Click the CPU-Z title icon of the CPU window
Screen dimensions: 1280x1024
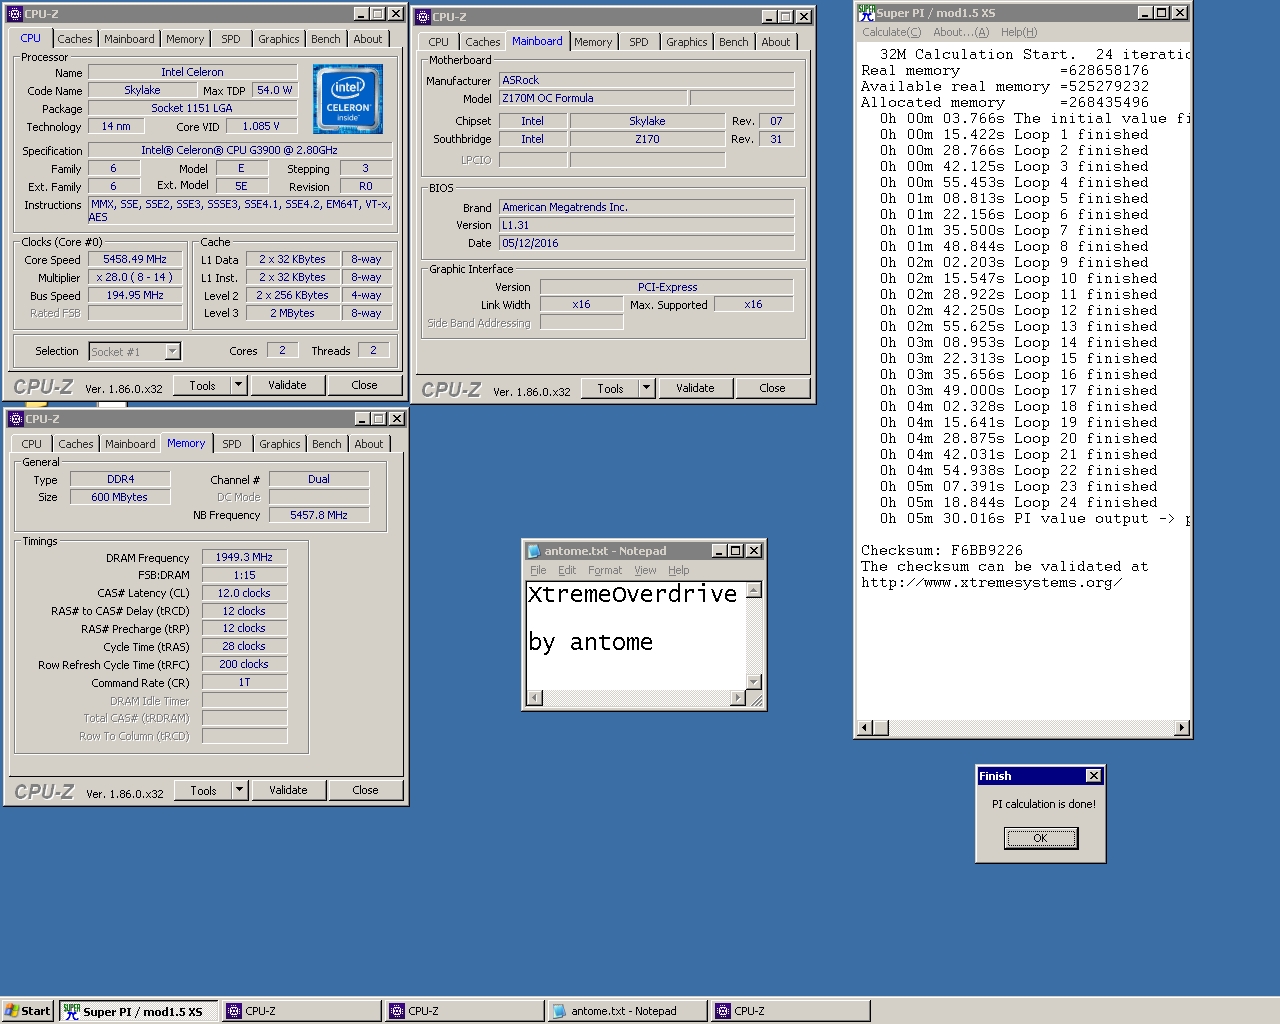(15, 14)
